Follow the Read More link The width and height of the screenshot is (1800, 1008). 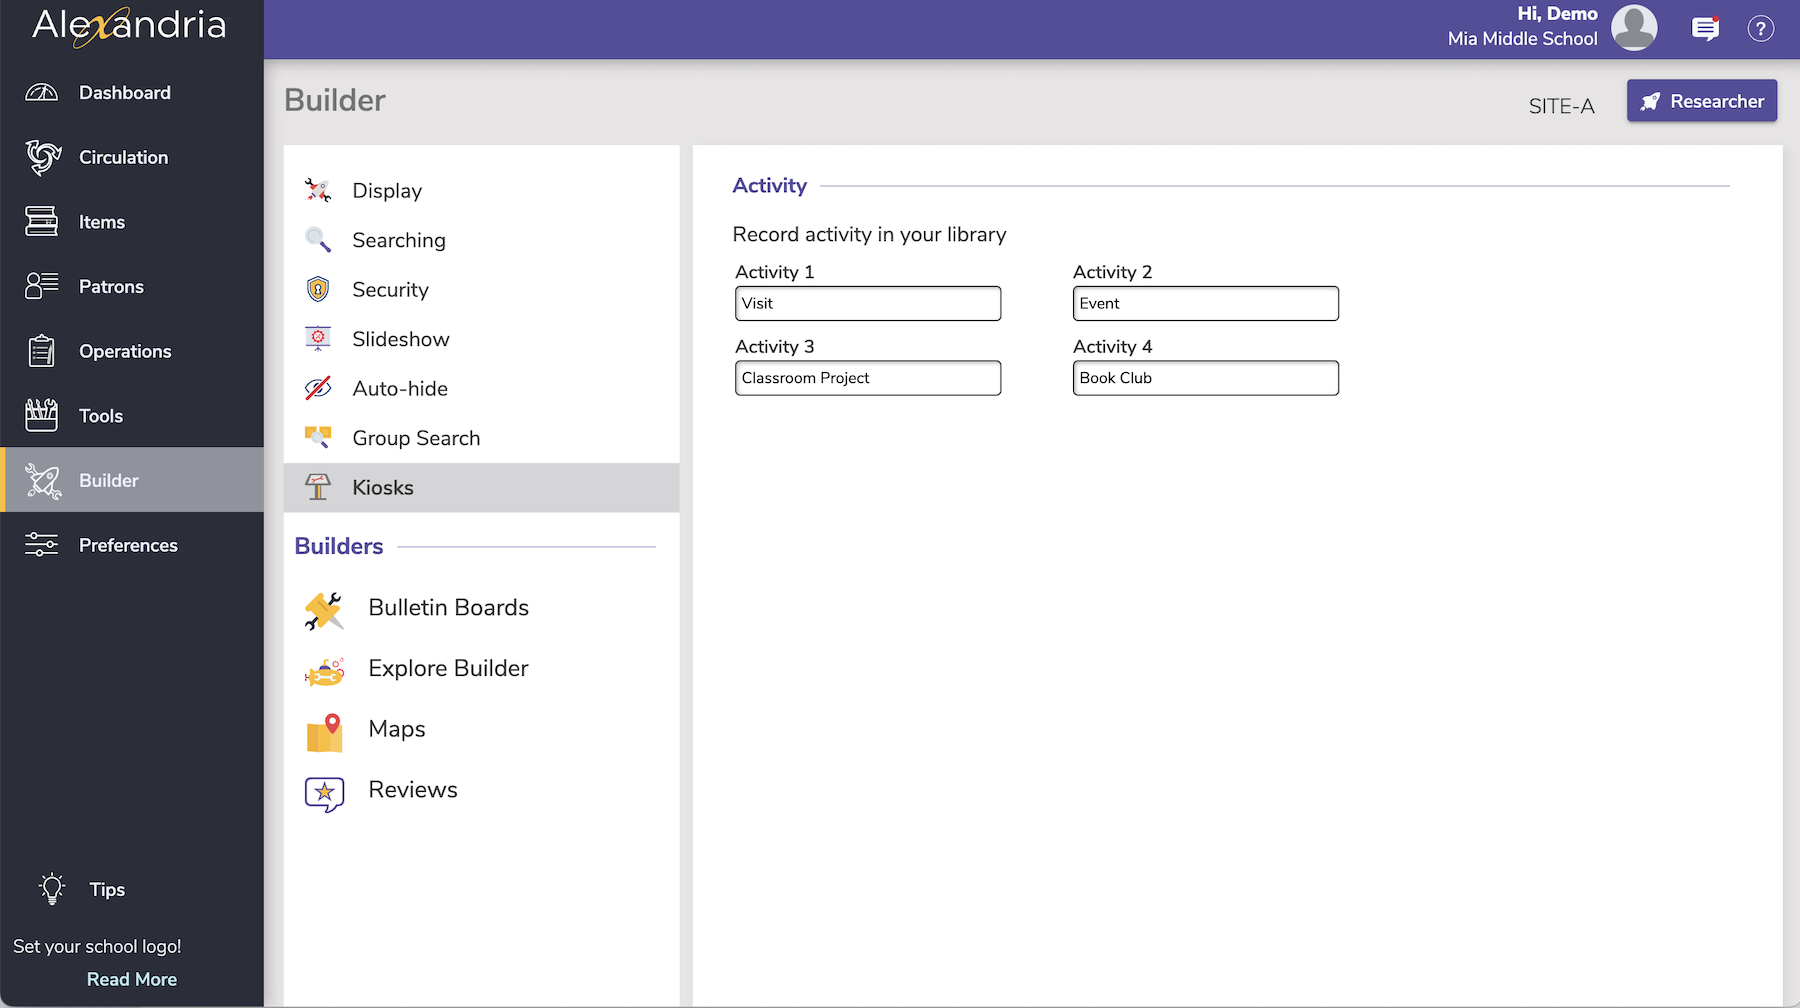coord(132,980)
